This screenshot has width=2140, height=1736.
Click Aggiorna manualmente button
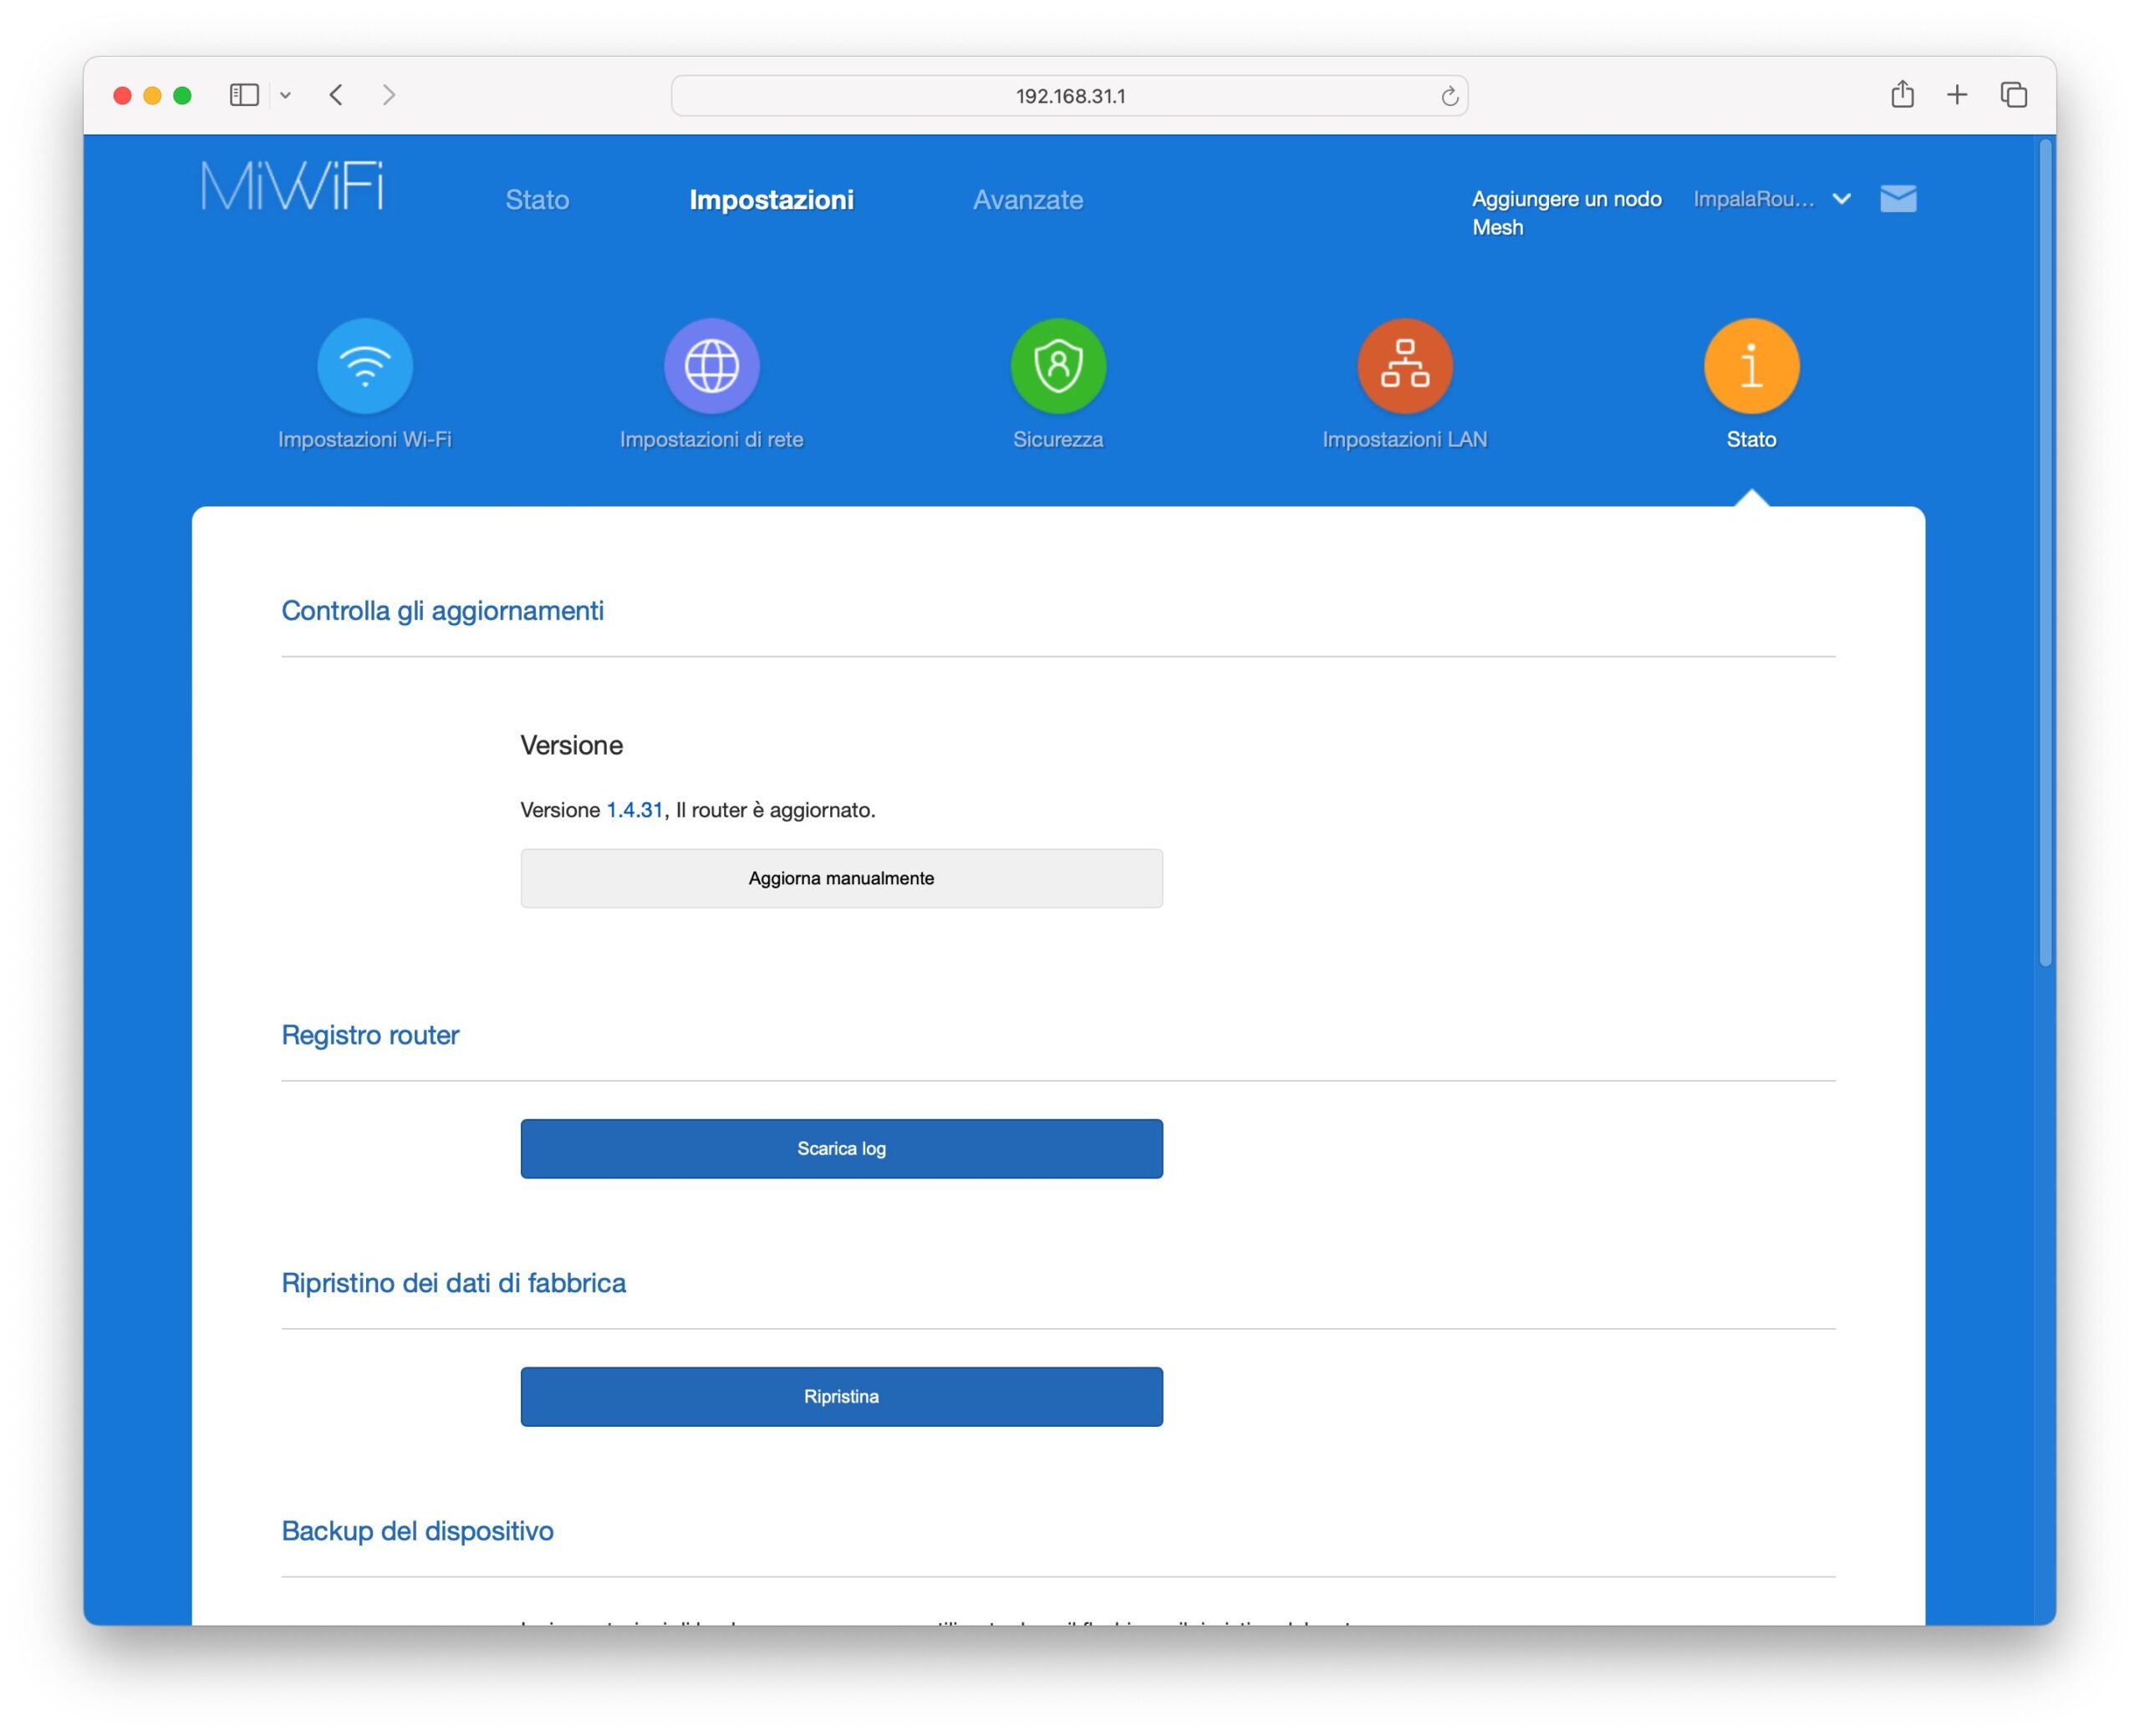point(841,878)
